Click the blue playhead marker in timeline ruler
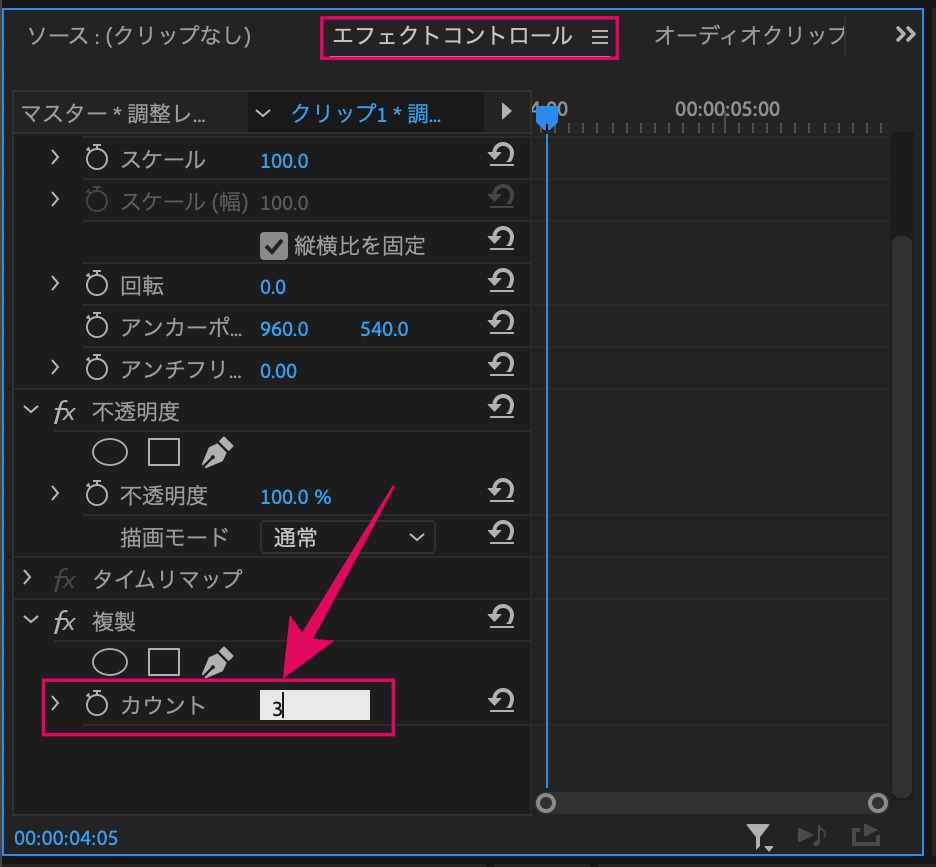 (547, 116)
